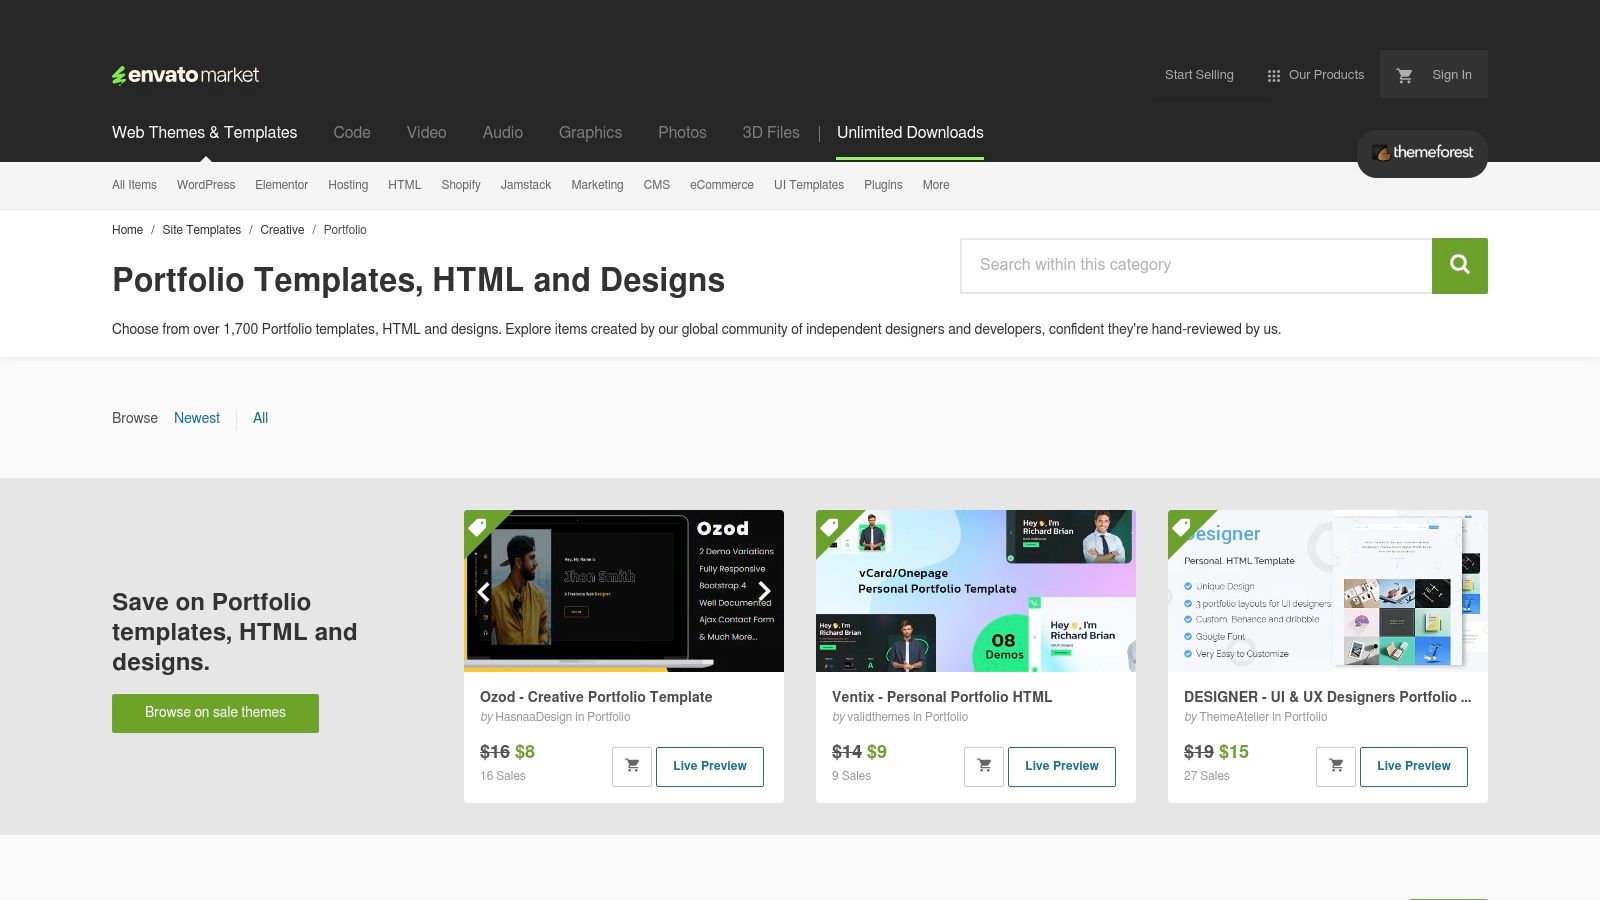Viewport: 1600px width, 900px height.
Task: Click the green search magnifier button
Action: pos(1459,265)
